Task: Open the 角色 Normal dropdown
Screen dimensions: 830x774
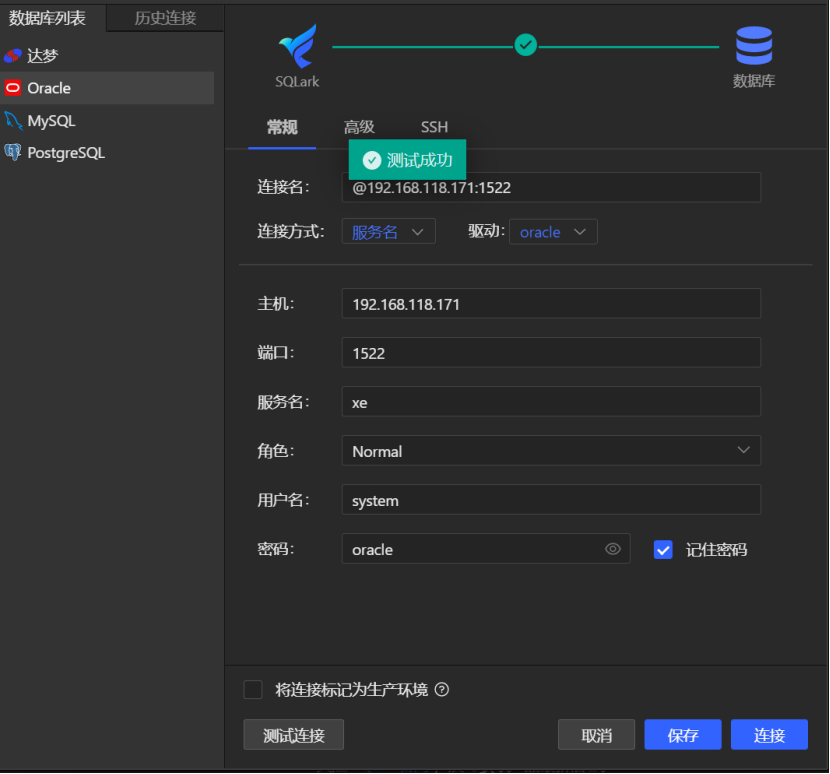Action: pos(551,451)
